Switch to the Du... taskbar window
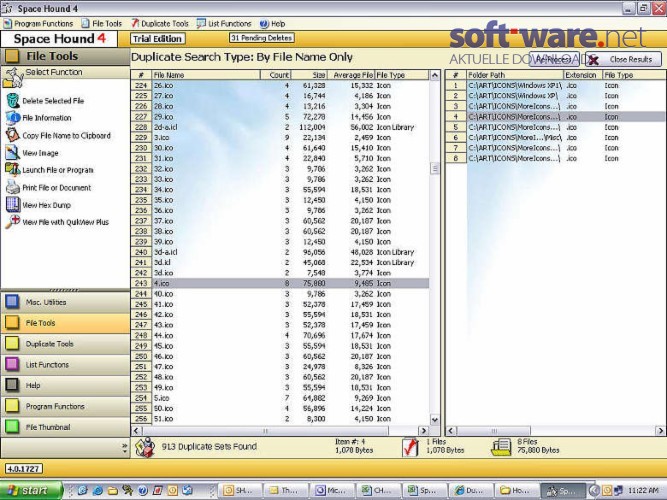The height and width of the screenshot is (500, 667). click(470, 490)
